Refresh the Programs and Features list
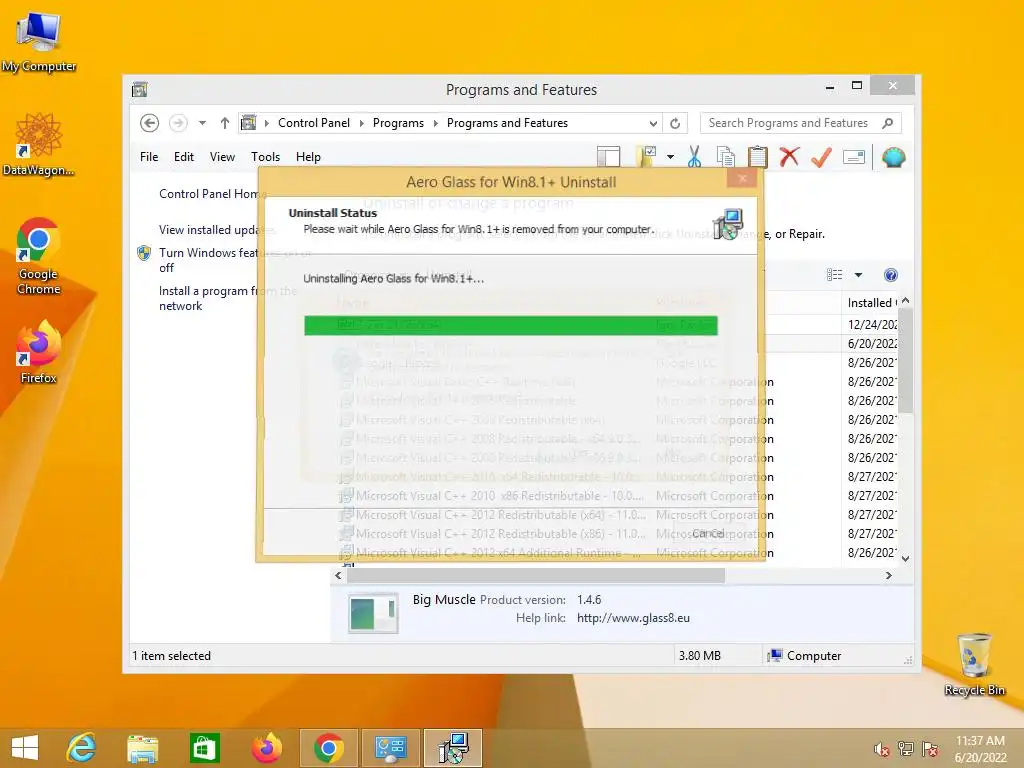Viewport: 1024px width, 768px height. [675, 123]
